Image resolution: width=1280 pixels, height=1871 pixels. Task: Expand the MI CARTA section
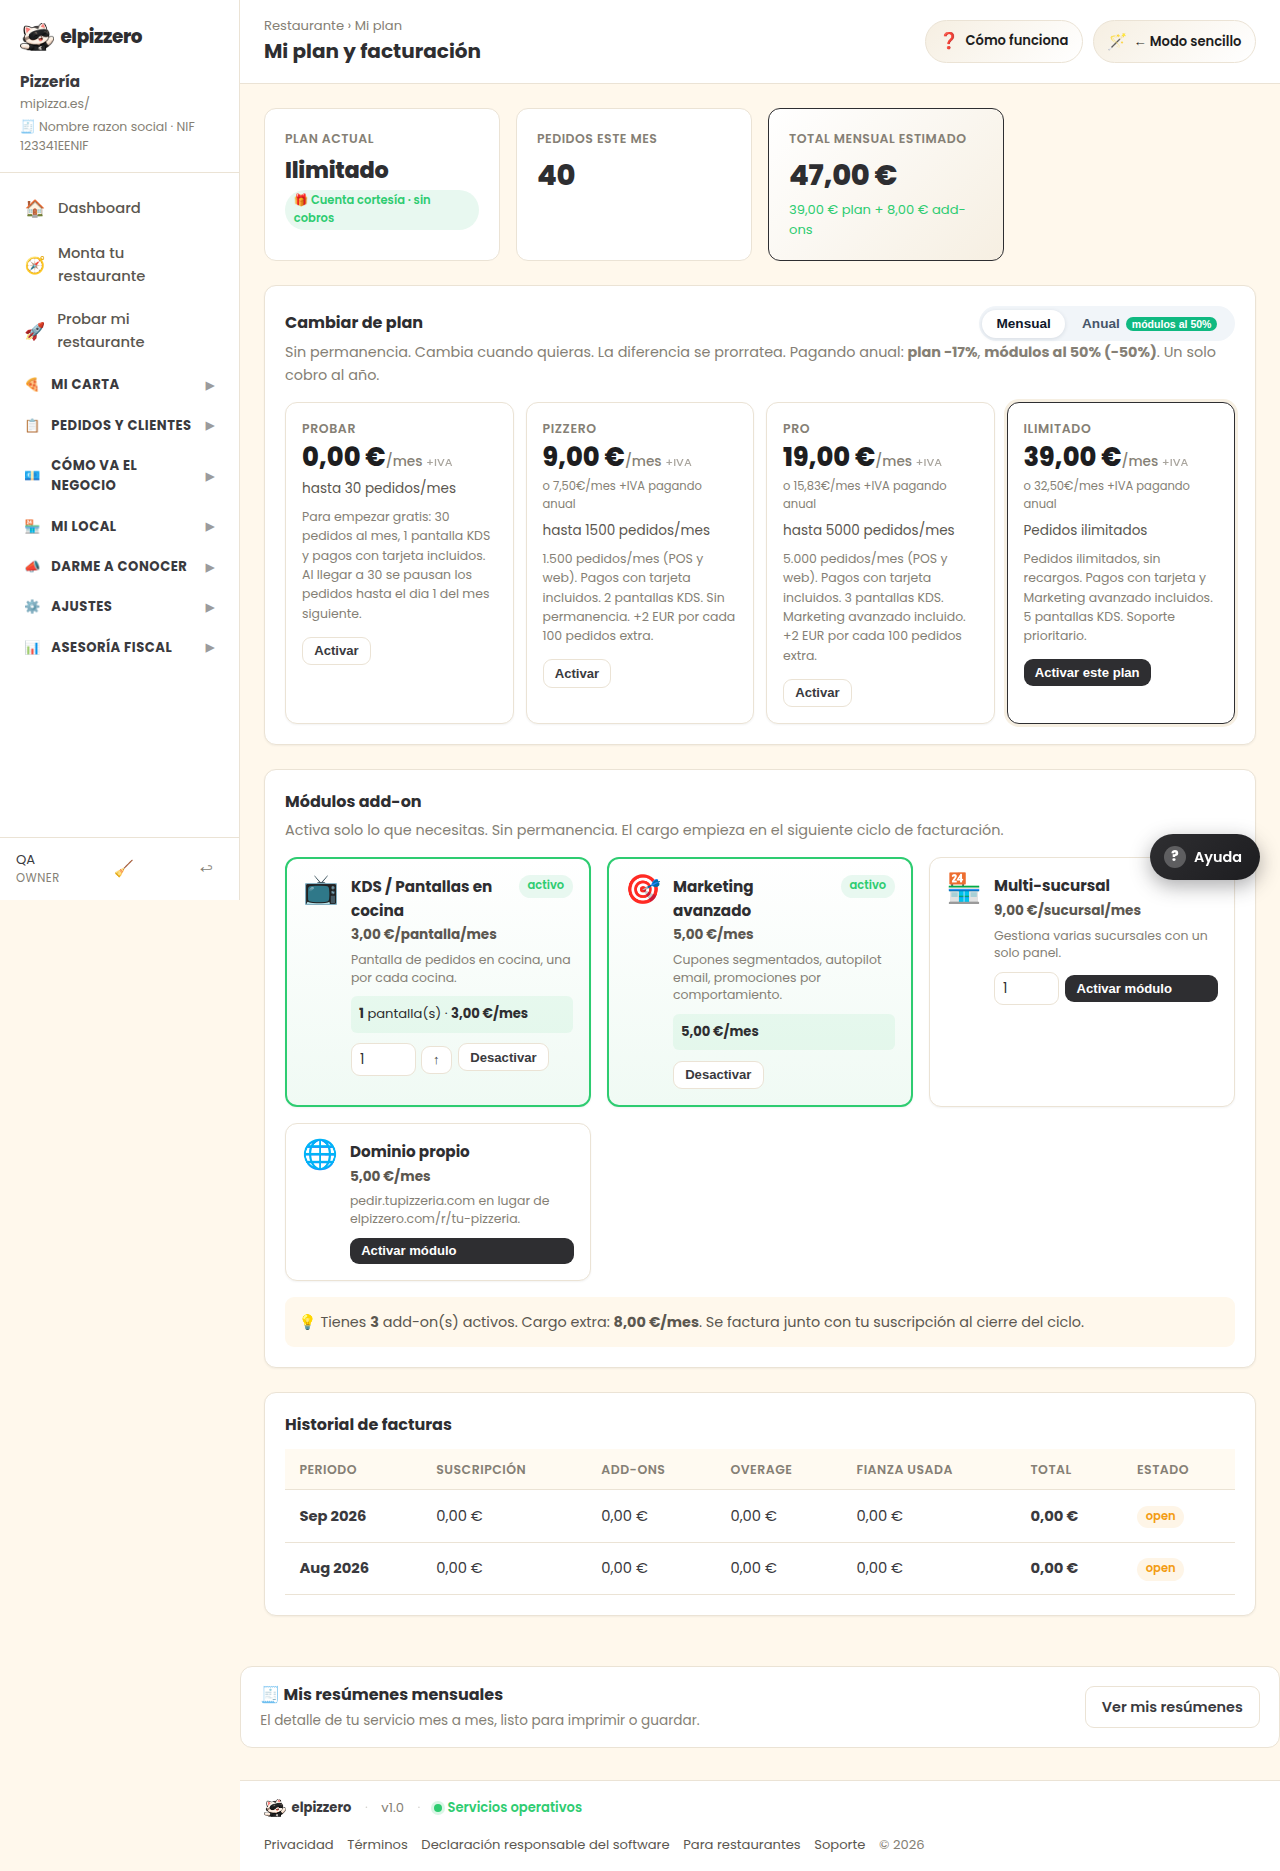pyautogui.click(x=120, y=385)
